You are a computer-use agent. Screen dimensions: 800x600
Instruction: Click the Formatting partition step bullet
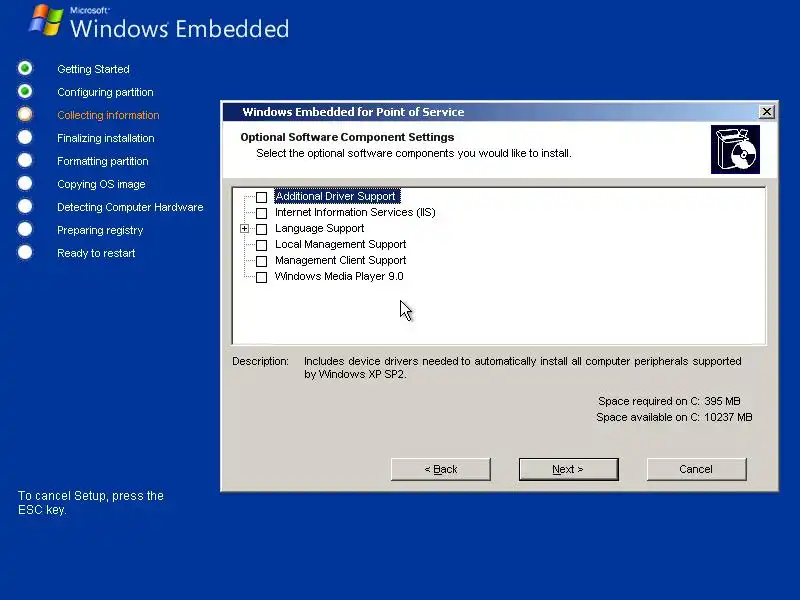pos(25,160)
